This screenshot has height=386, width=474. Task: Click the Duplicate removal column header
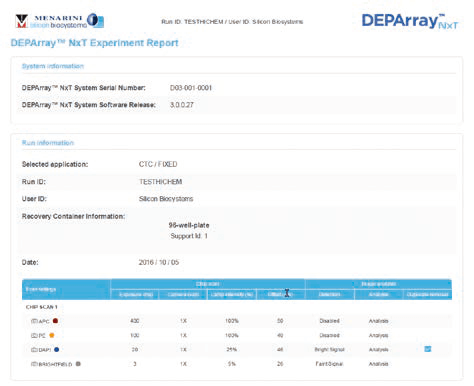(x=428, y=294)
